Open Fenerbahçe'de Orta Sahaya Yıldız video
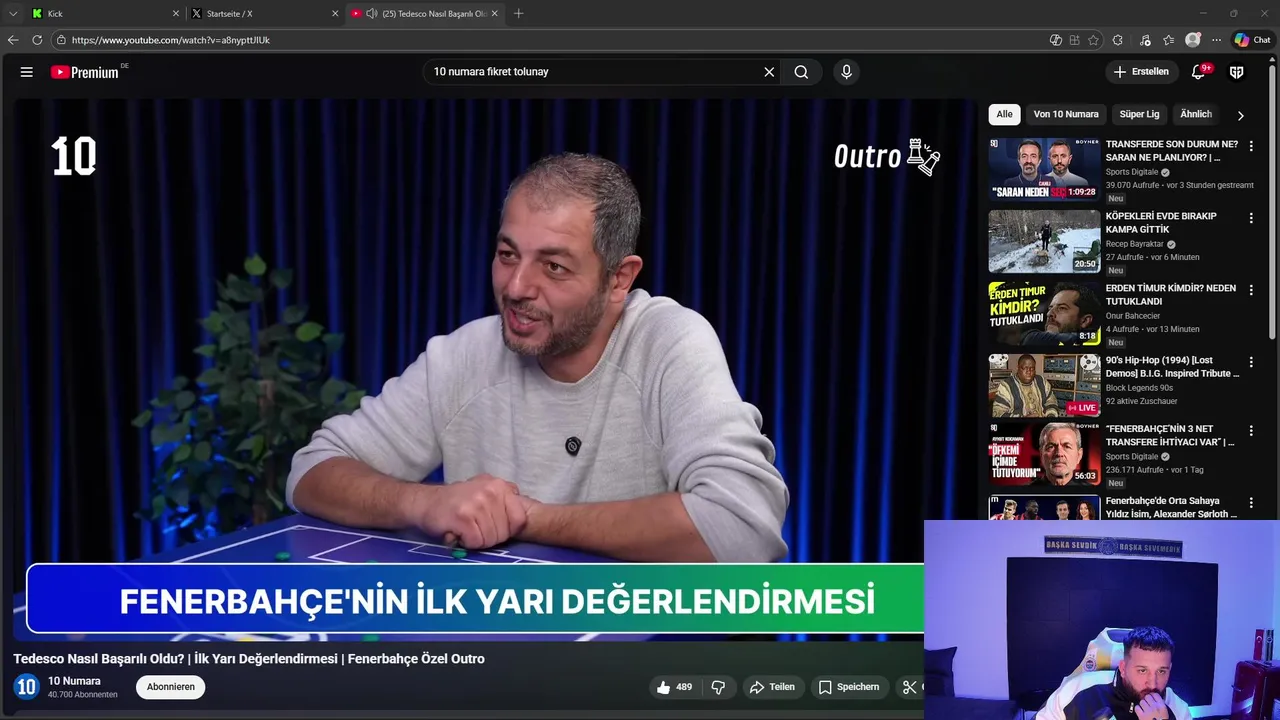1280x720 pixels. 1170,507
